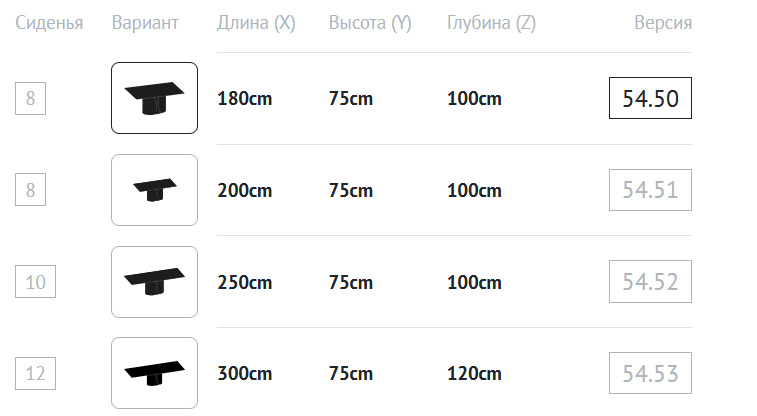The height and width of the screenshot is (416, 757).
Task: Choose the 250cm table variant image
Action: pyautogui.click(x=154, y=282)
